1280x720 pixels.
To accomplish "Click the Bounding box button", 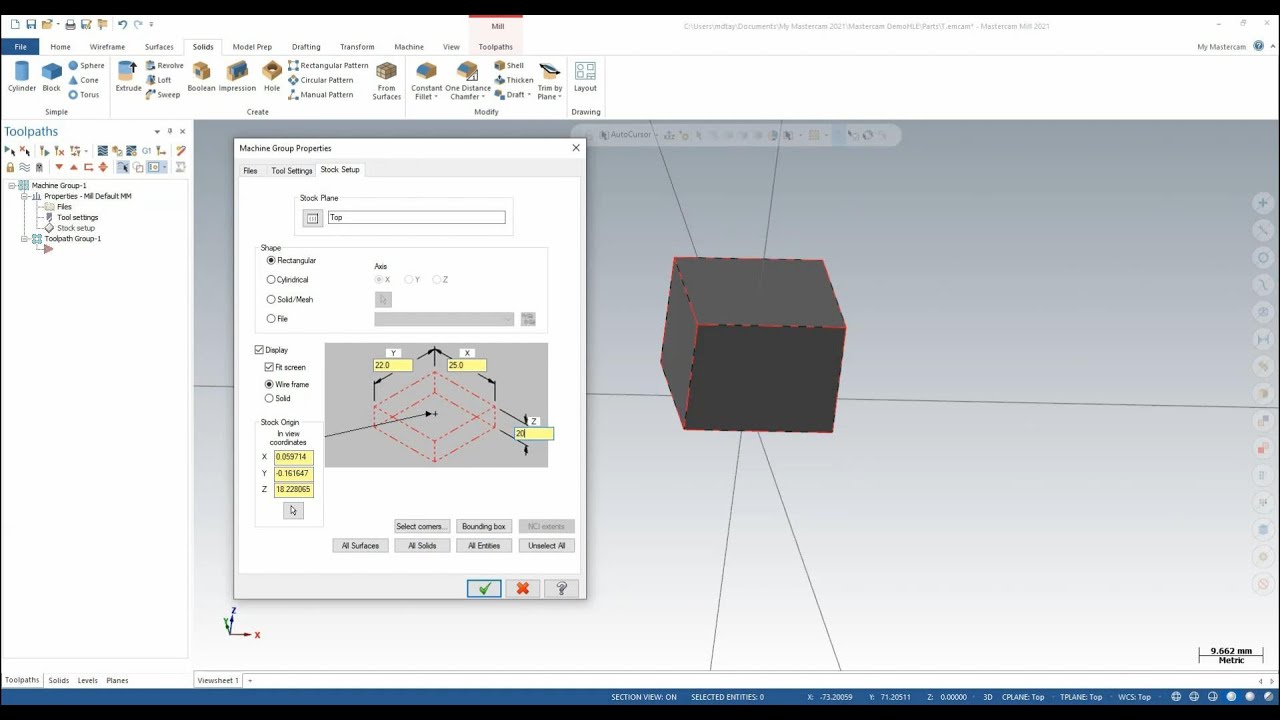I will point(484,527).
